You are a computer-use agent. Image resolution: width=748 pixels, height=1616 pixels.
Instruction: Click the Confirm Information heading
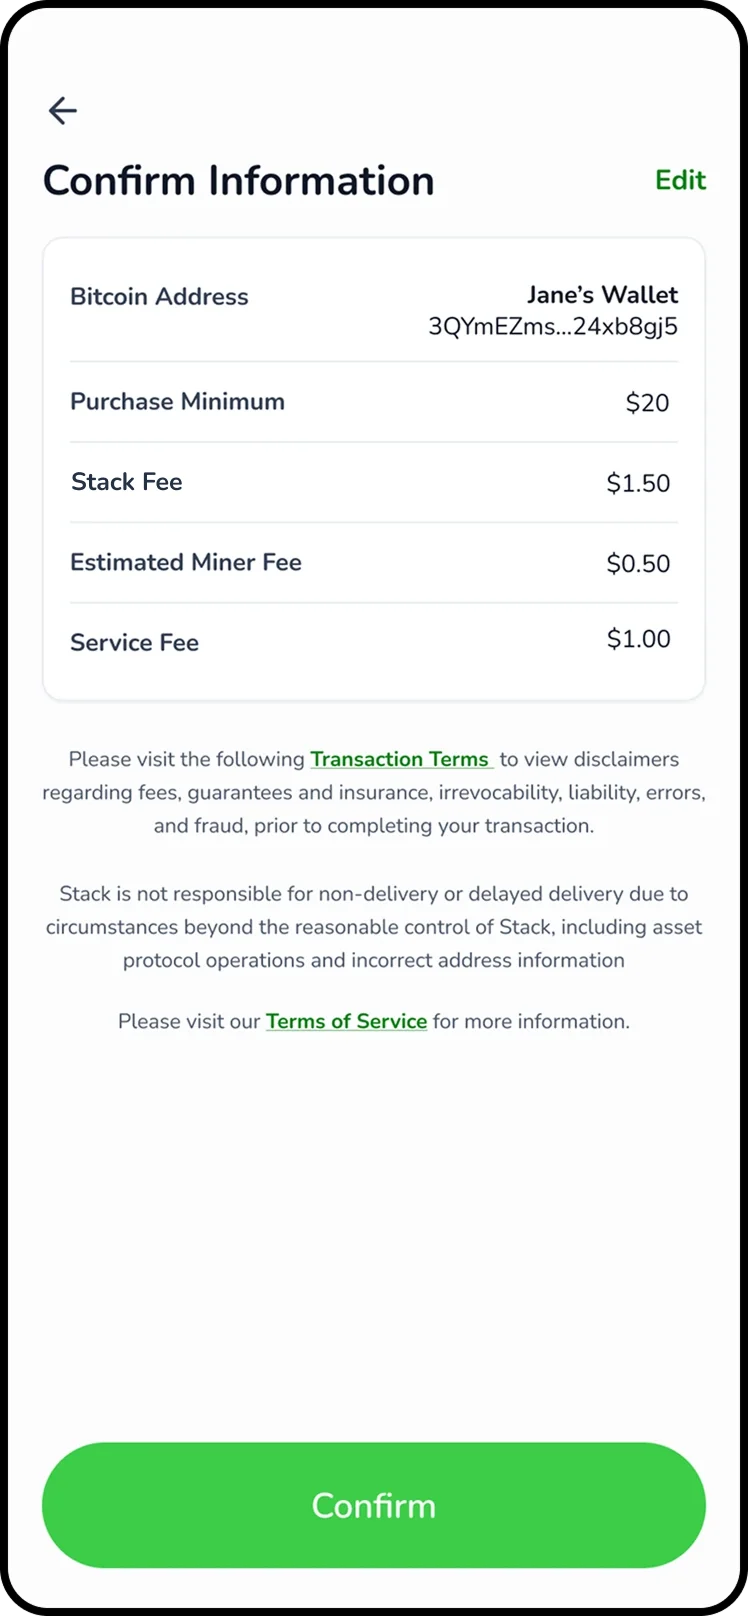(238, 181)
